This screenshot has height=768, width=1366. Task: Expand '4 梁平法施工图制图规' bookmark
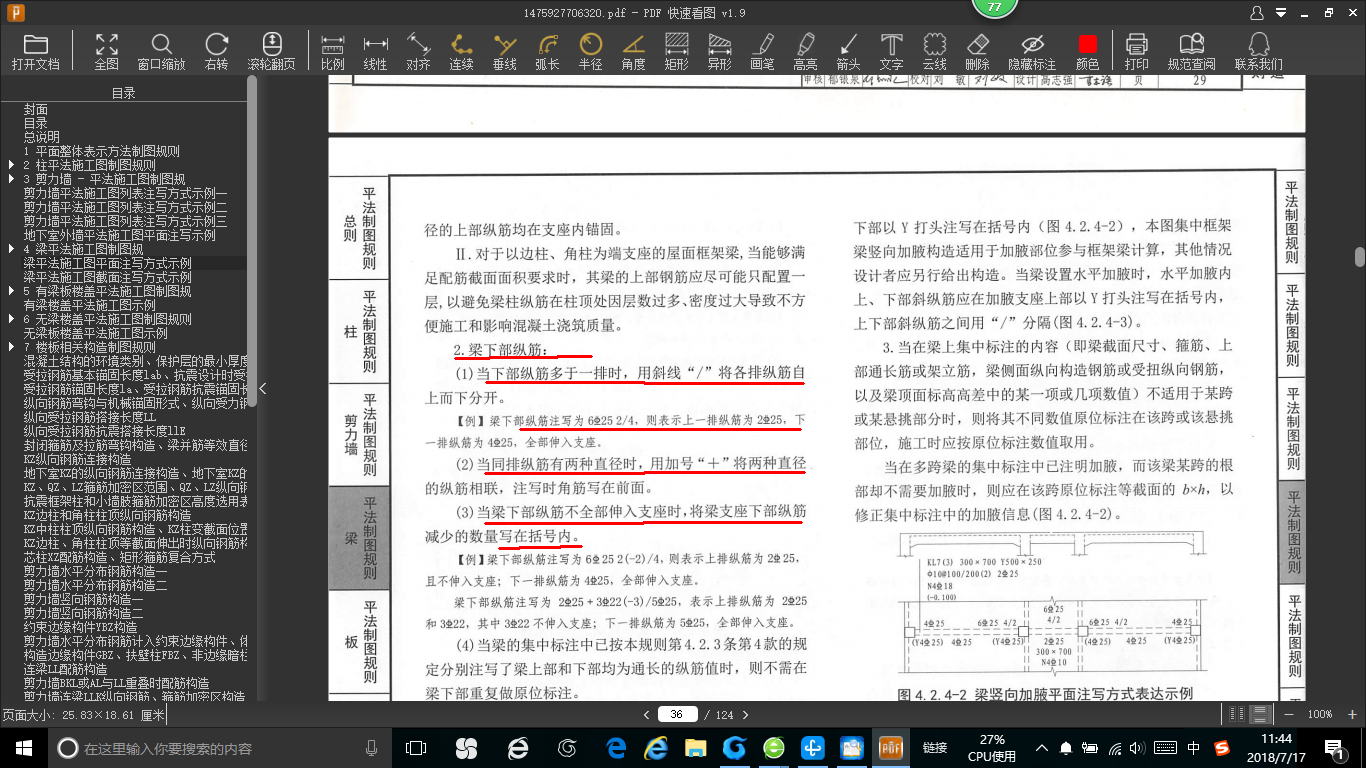point(11,249)
